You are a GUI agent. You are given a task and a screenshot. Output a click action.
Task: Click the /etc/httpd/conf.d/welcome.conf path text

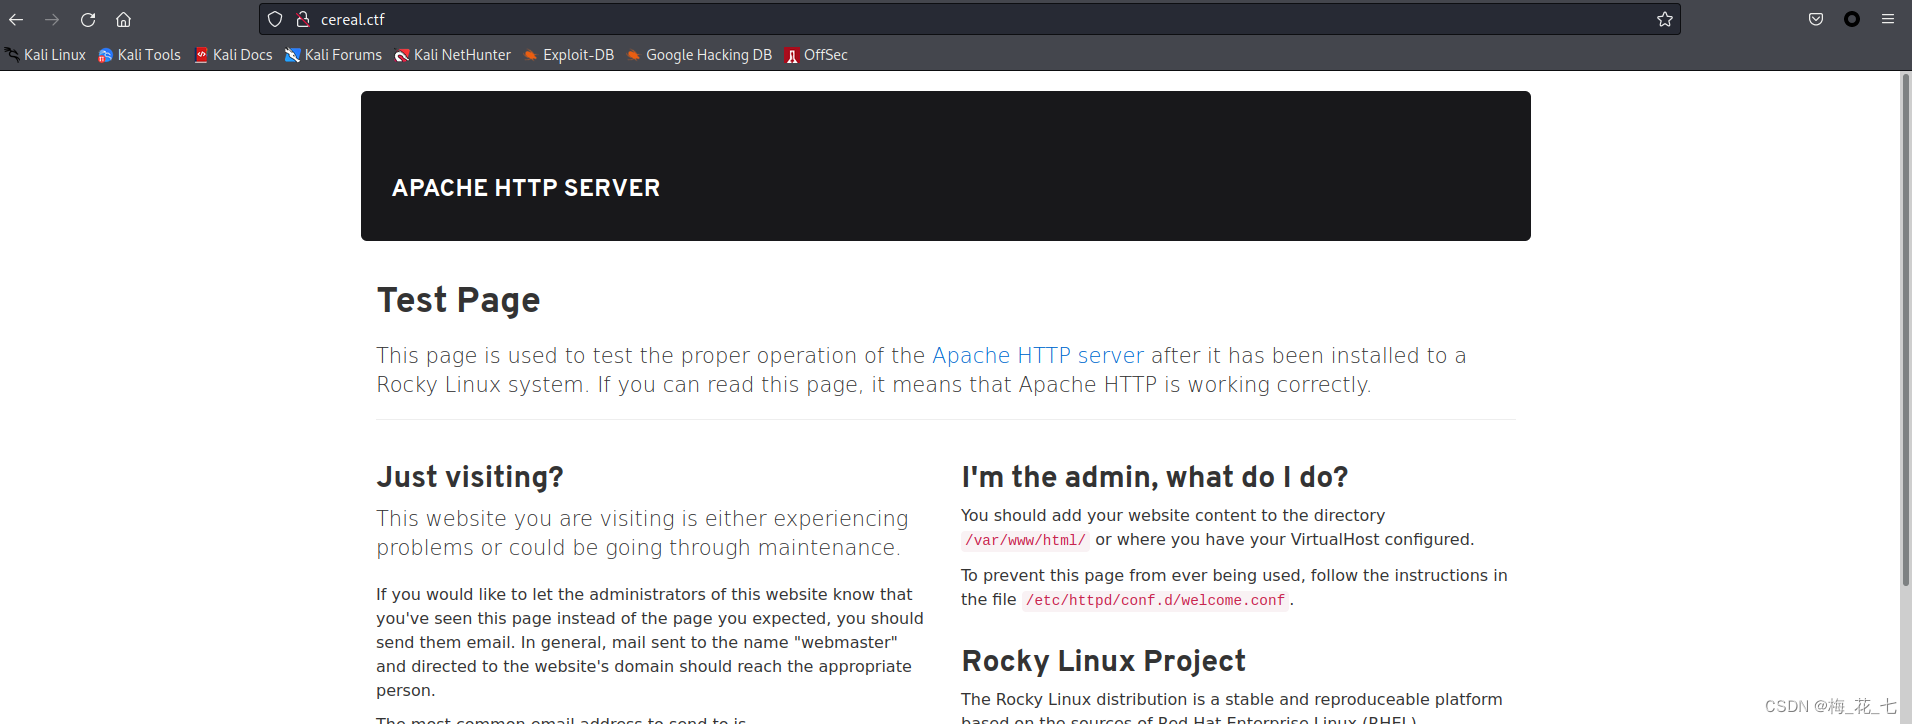1155,600
